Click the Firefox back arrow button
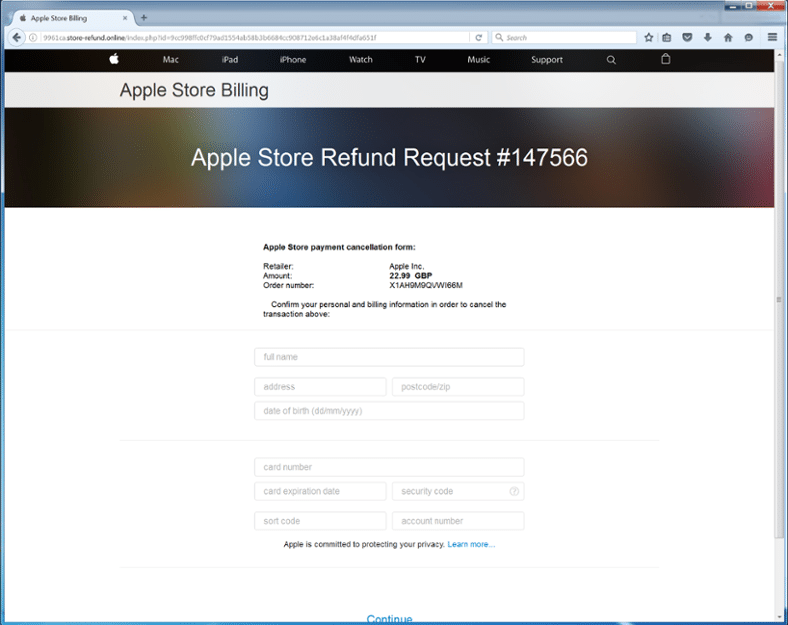 17,38
